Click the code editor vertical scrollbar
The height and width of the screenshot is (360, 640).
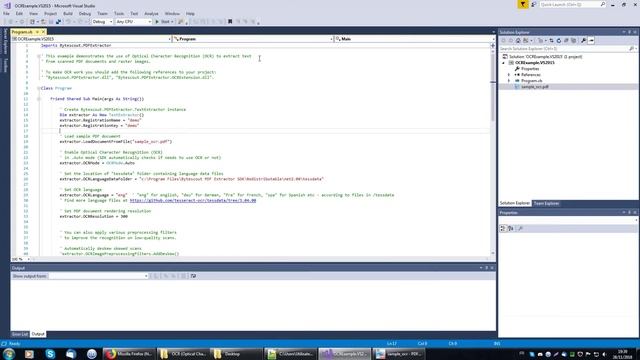(x=493, y=151)
